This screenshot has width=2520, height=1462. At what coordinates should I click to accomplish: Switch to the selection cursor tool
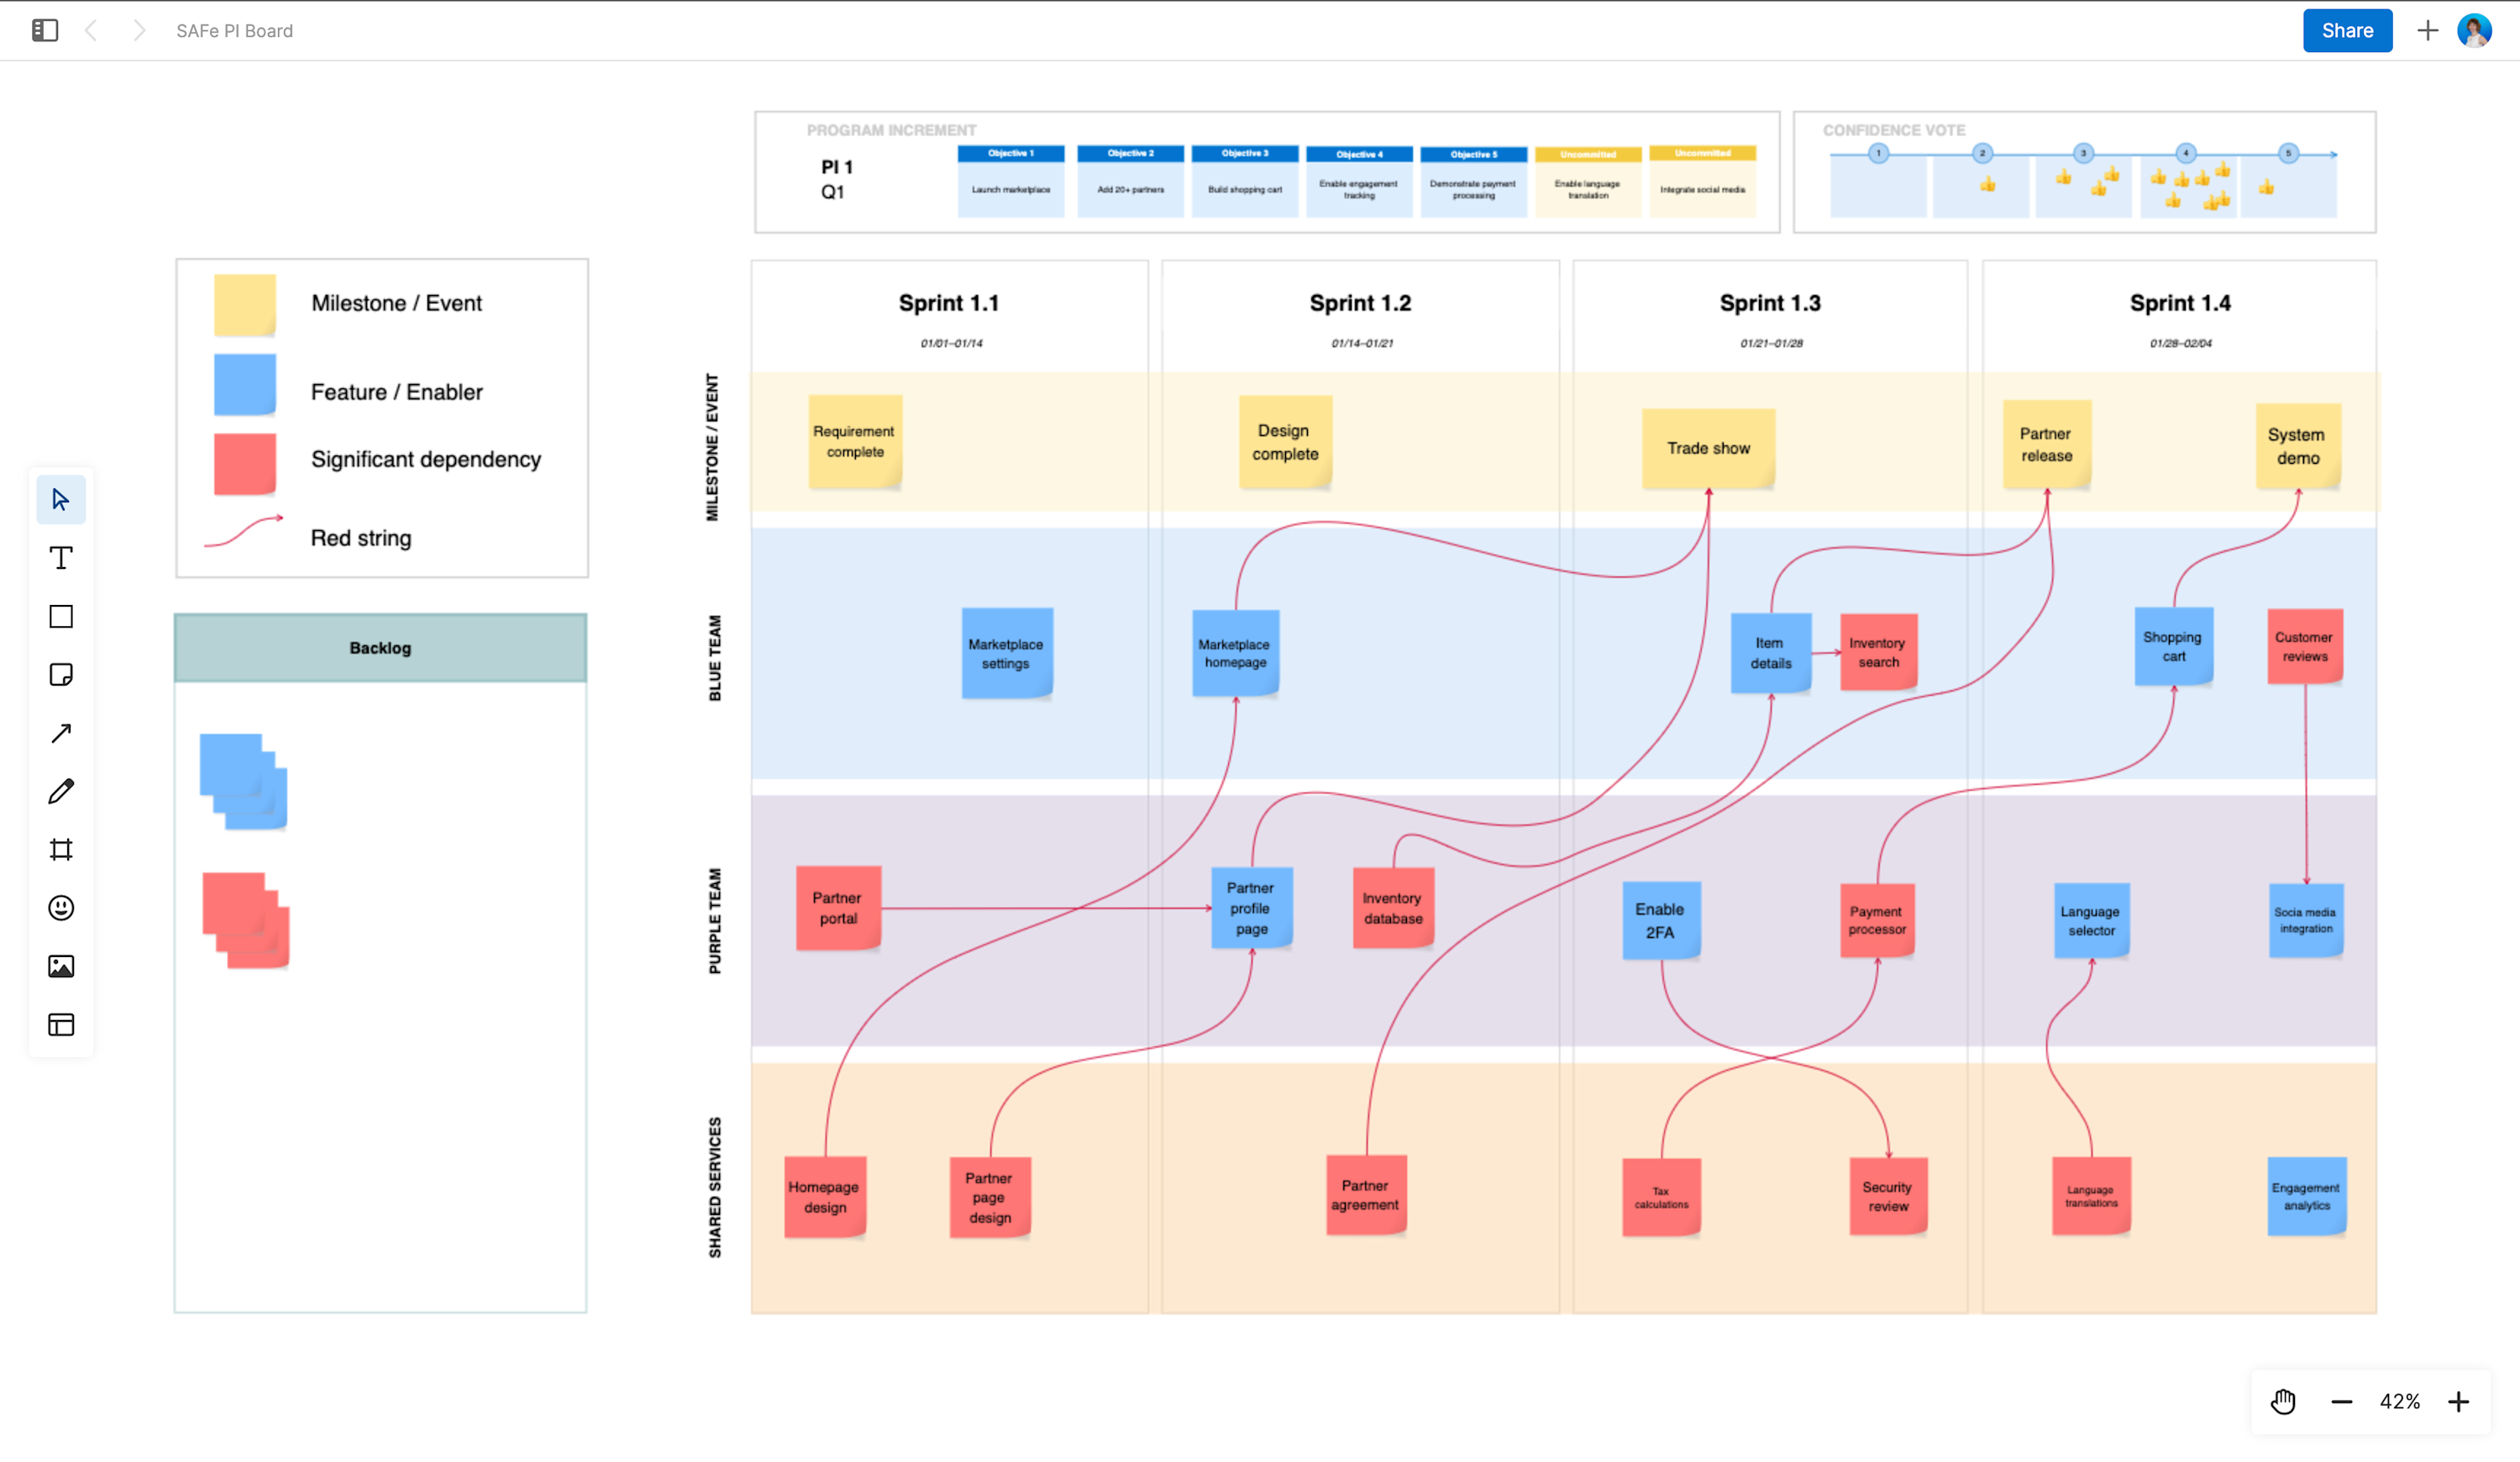(61, 498)
